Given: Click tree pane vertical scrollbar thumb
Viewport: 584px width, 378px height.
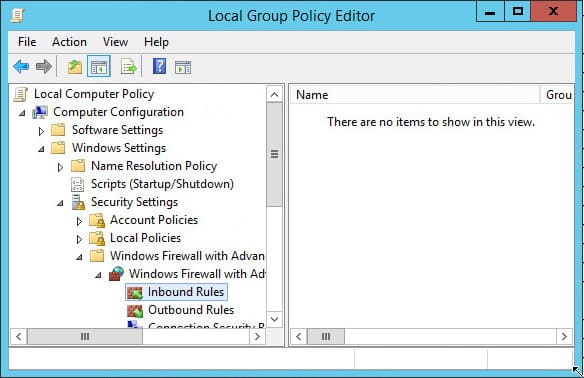Looking at the screenshot, I should pos(274,154).
